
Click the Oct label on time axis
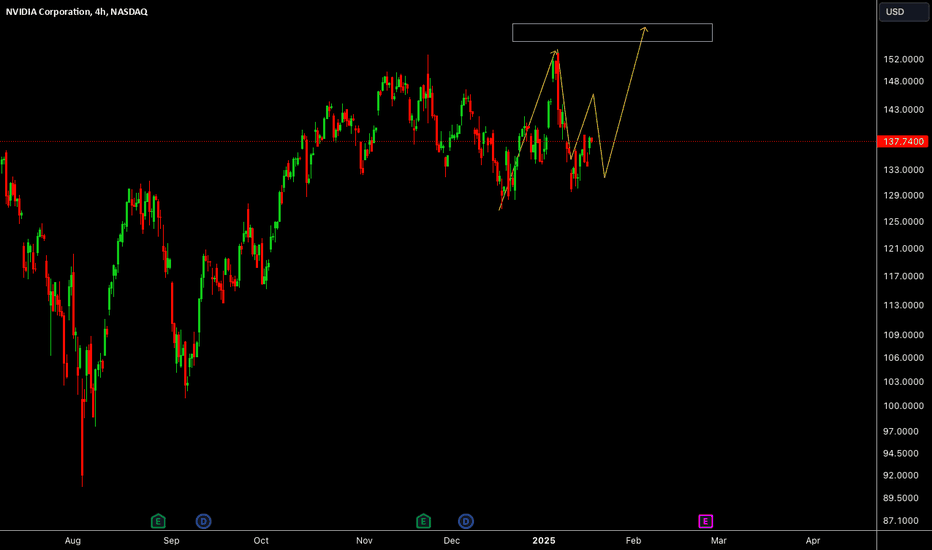pyautogui.click(x=261, y=540)
